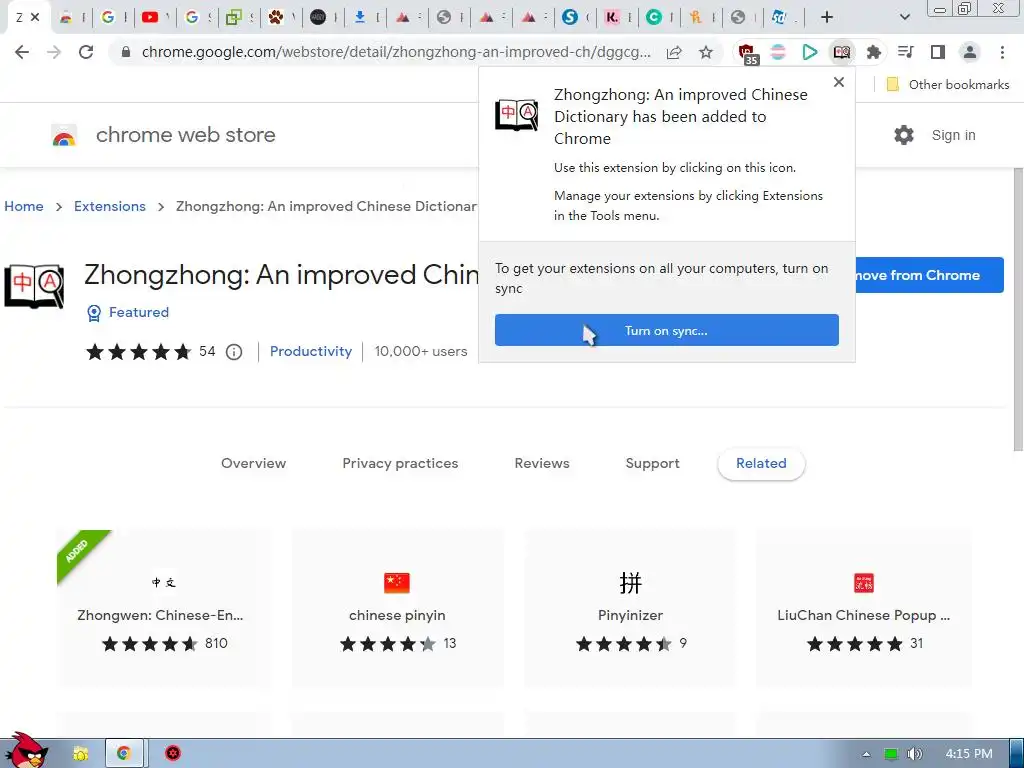Click the chrome web store title
Viewport: 1024px width, 768px height.
pyautogui.click(x=185, y=135)
